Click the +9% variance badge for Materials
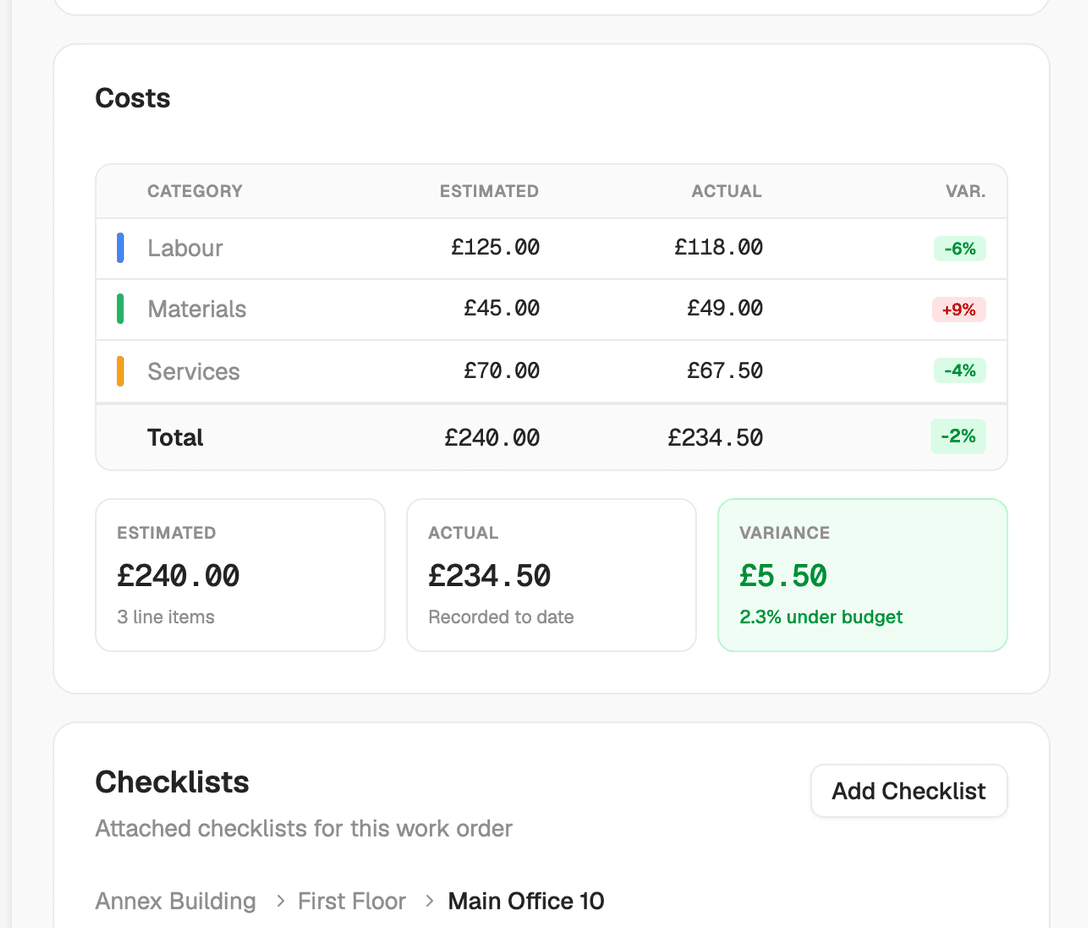This screenshot has height=928, width=1088. [x=959, y=310]
